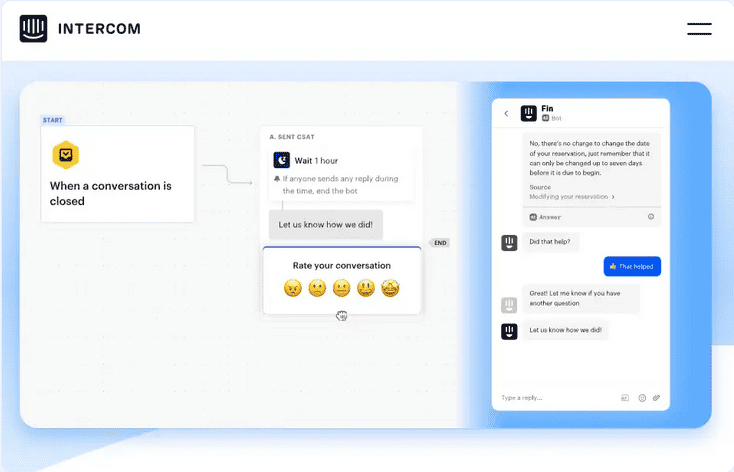The image size is (734, 472).
Task: Select the 'Wait 1 hour' step
Action: pyautogui.click(x=341, y=175)
